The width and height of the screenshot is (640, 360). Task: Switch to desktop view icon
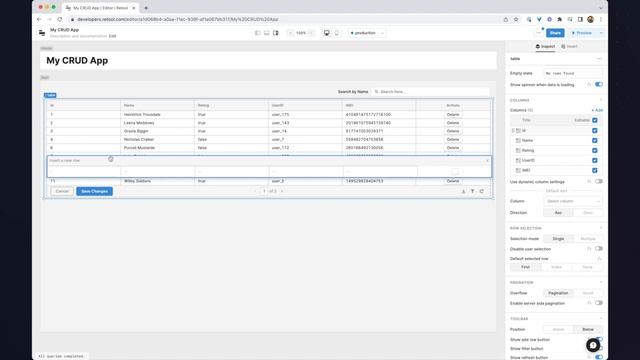click(327, 33)
